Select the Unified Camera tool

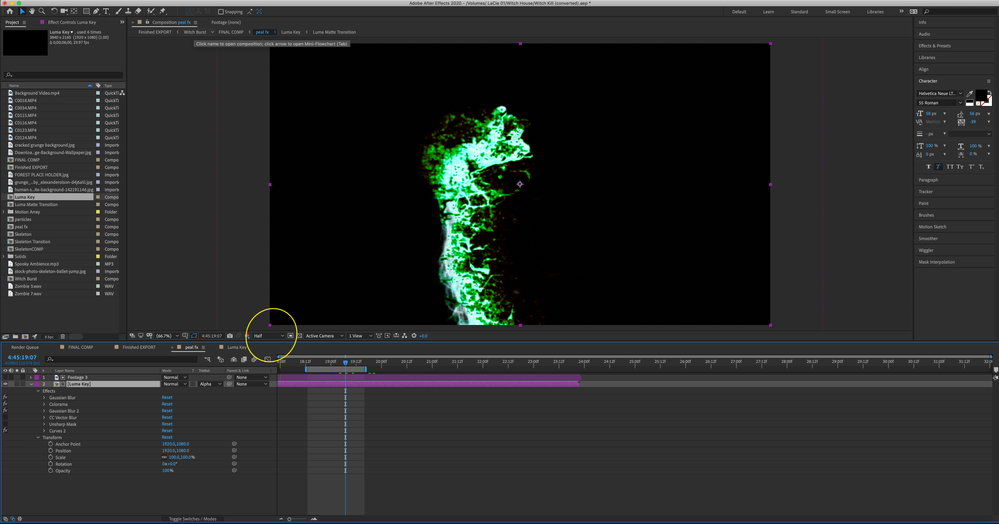tap(64, 11)
